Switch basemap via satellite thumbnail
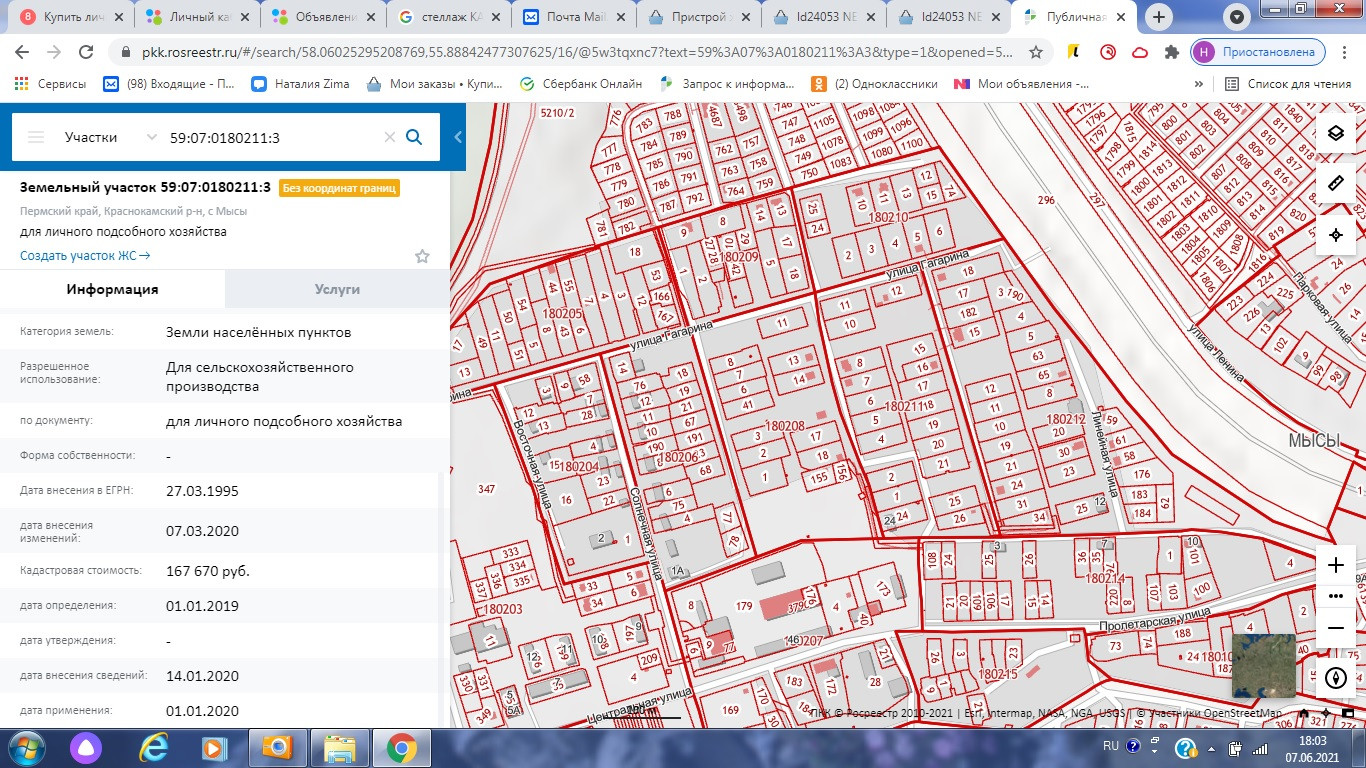Screen dimensions: 1366x768 (1263, 666)
